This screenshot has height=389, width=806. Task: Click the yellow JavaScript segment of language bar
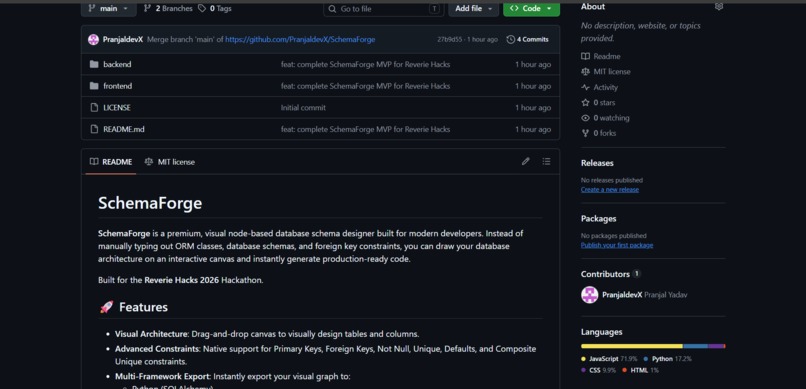click(x=632, y=346)
